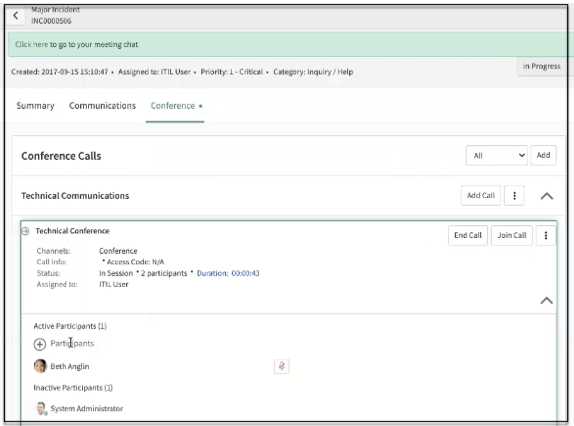Screen dimensions: 574x426
Task: Collapse the Technical Communications section chevron
Action: (x=547, y=196)
